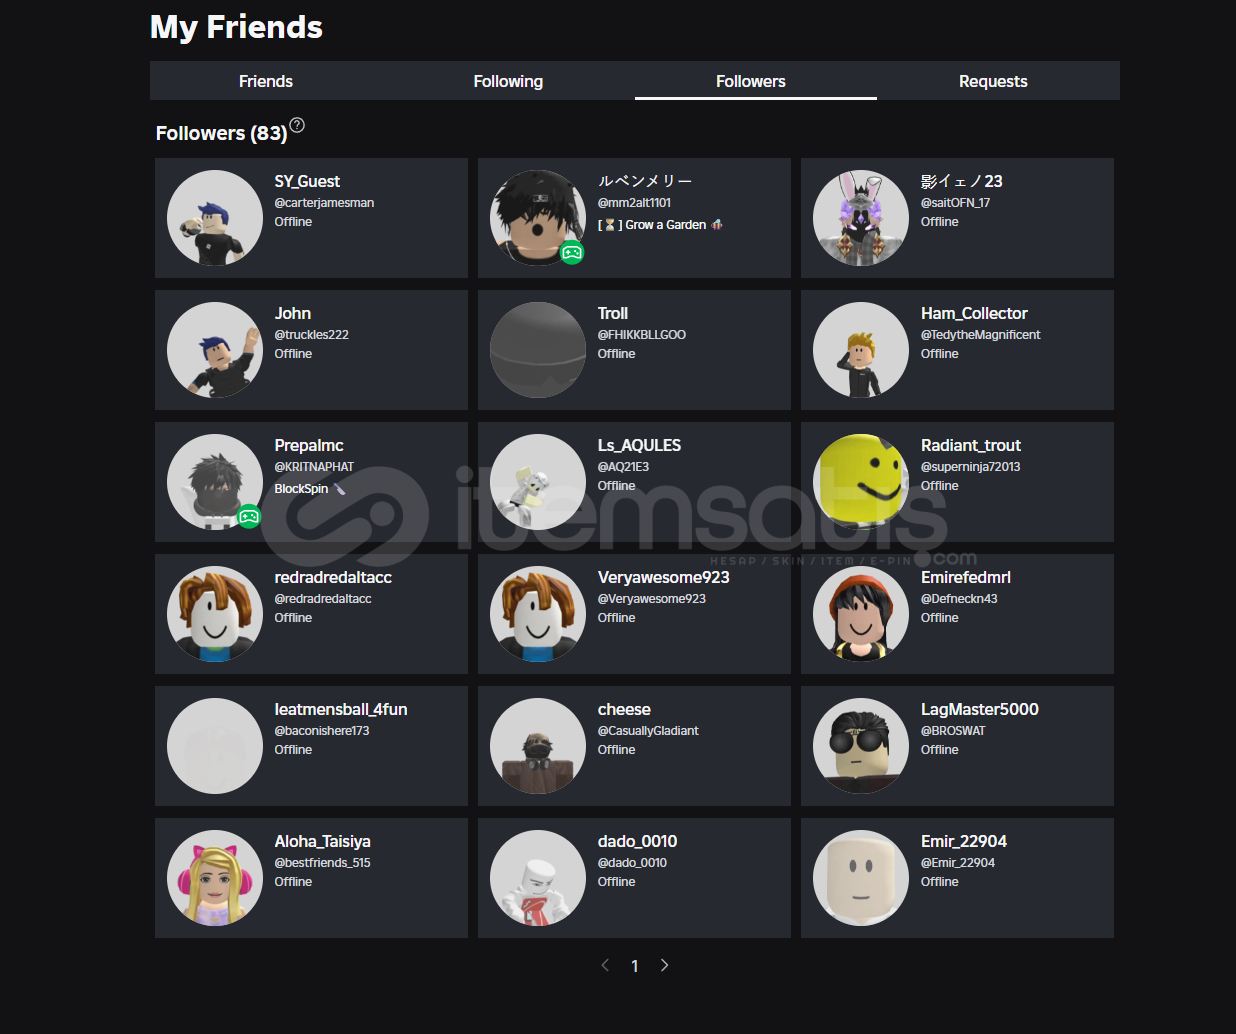Screen dimensions: 1236x1034
Task: Open Radiant_trout yellow smiley avatar
Action: coord(861,482)
